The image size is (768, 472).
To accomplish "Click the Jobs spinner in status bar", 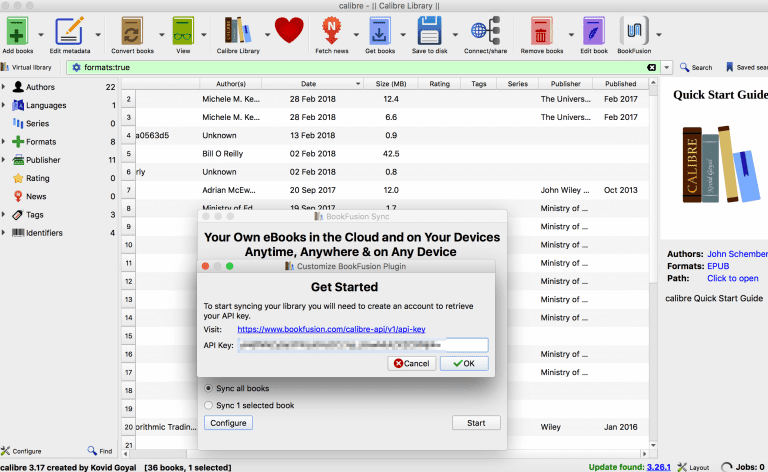I will pos(727,467).
